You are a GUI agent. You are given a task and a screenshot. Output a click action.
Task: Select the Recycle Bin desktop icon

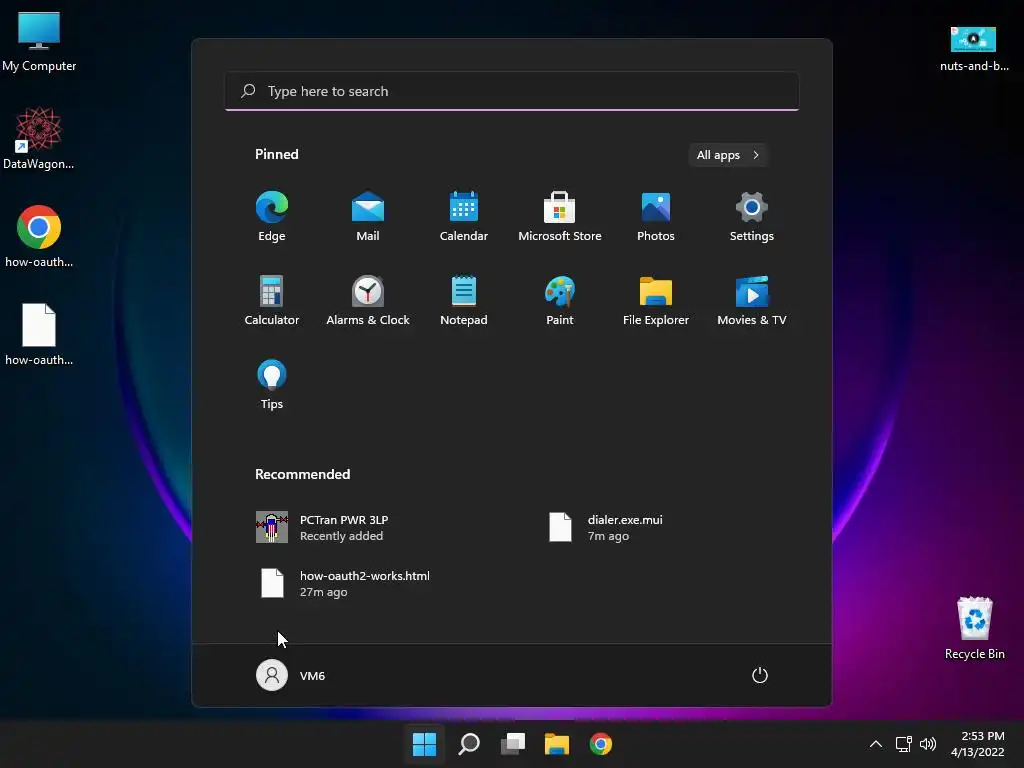click(974, 628)
